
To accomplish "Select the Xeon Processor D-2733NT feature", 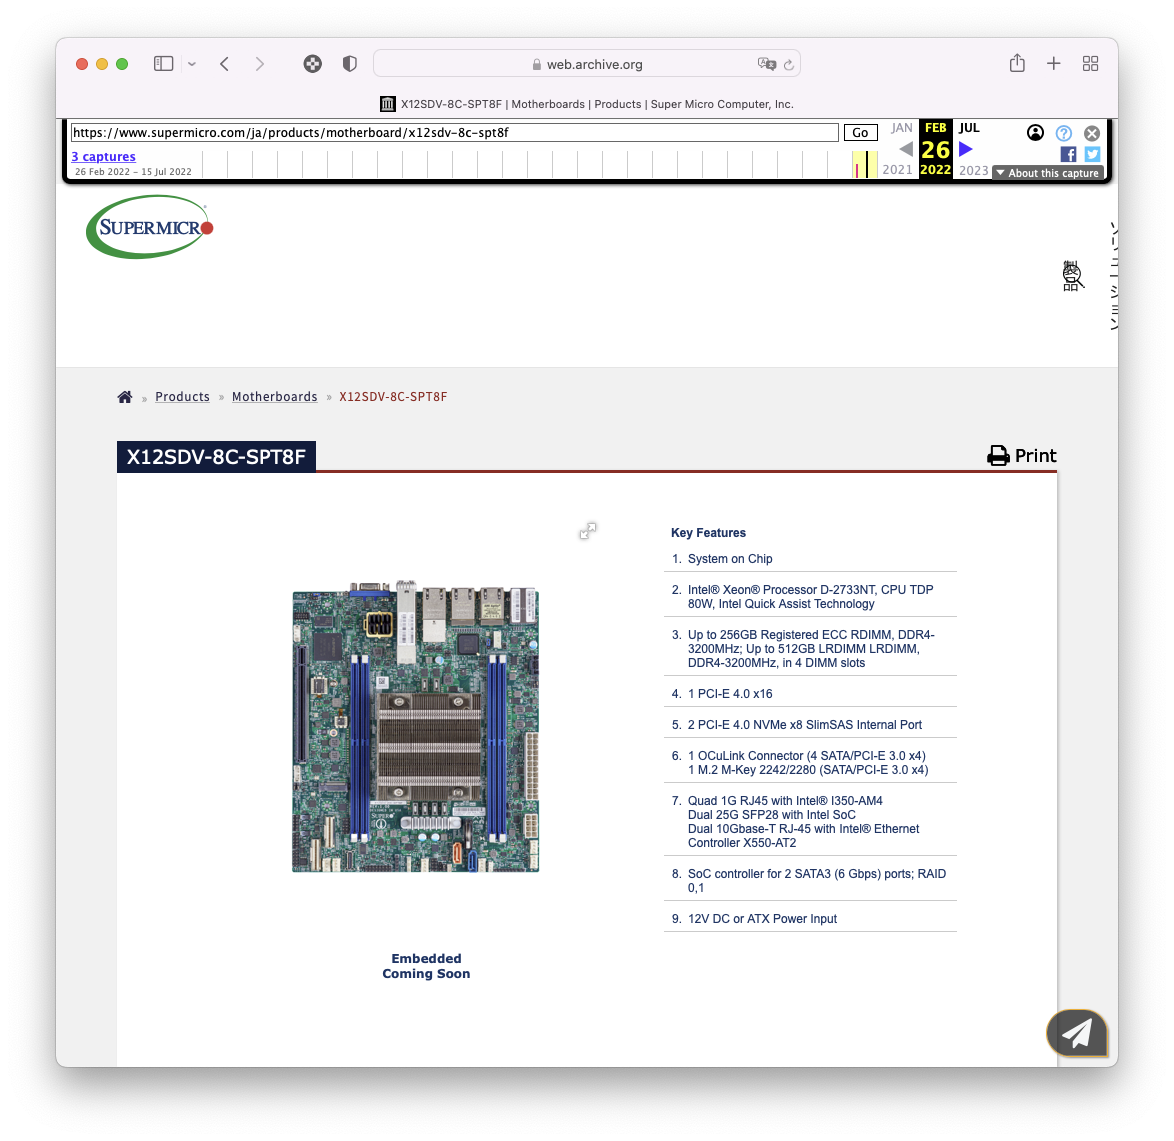I will [x=811, y=597].
